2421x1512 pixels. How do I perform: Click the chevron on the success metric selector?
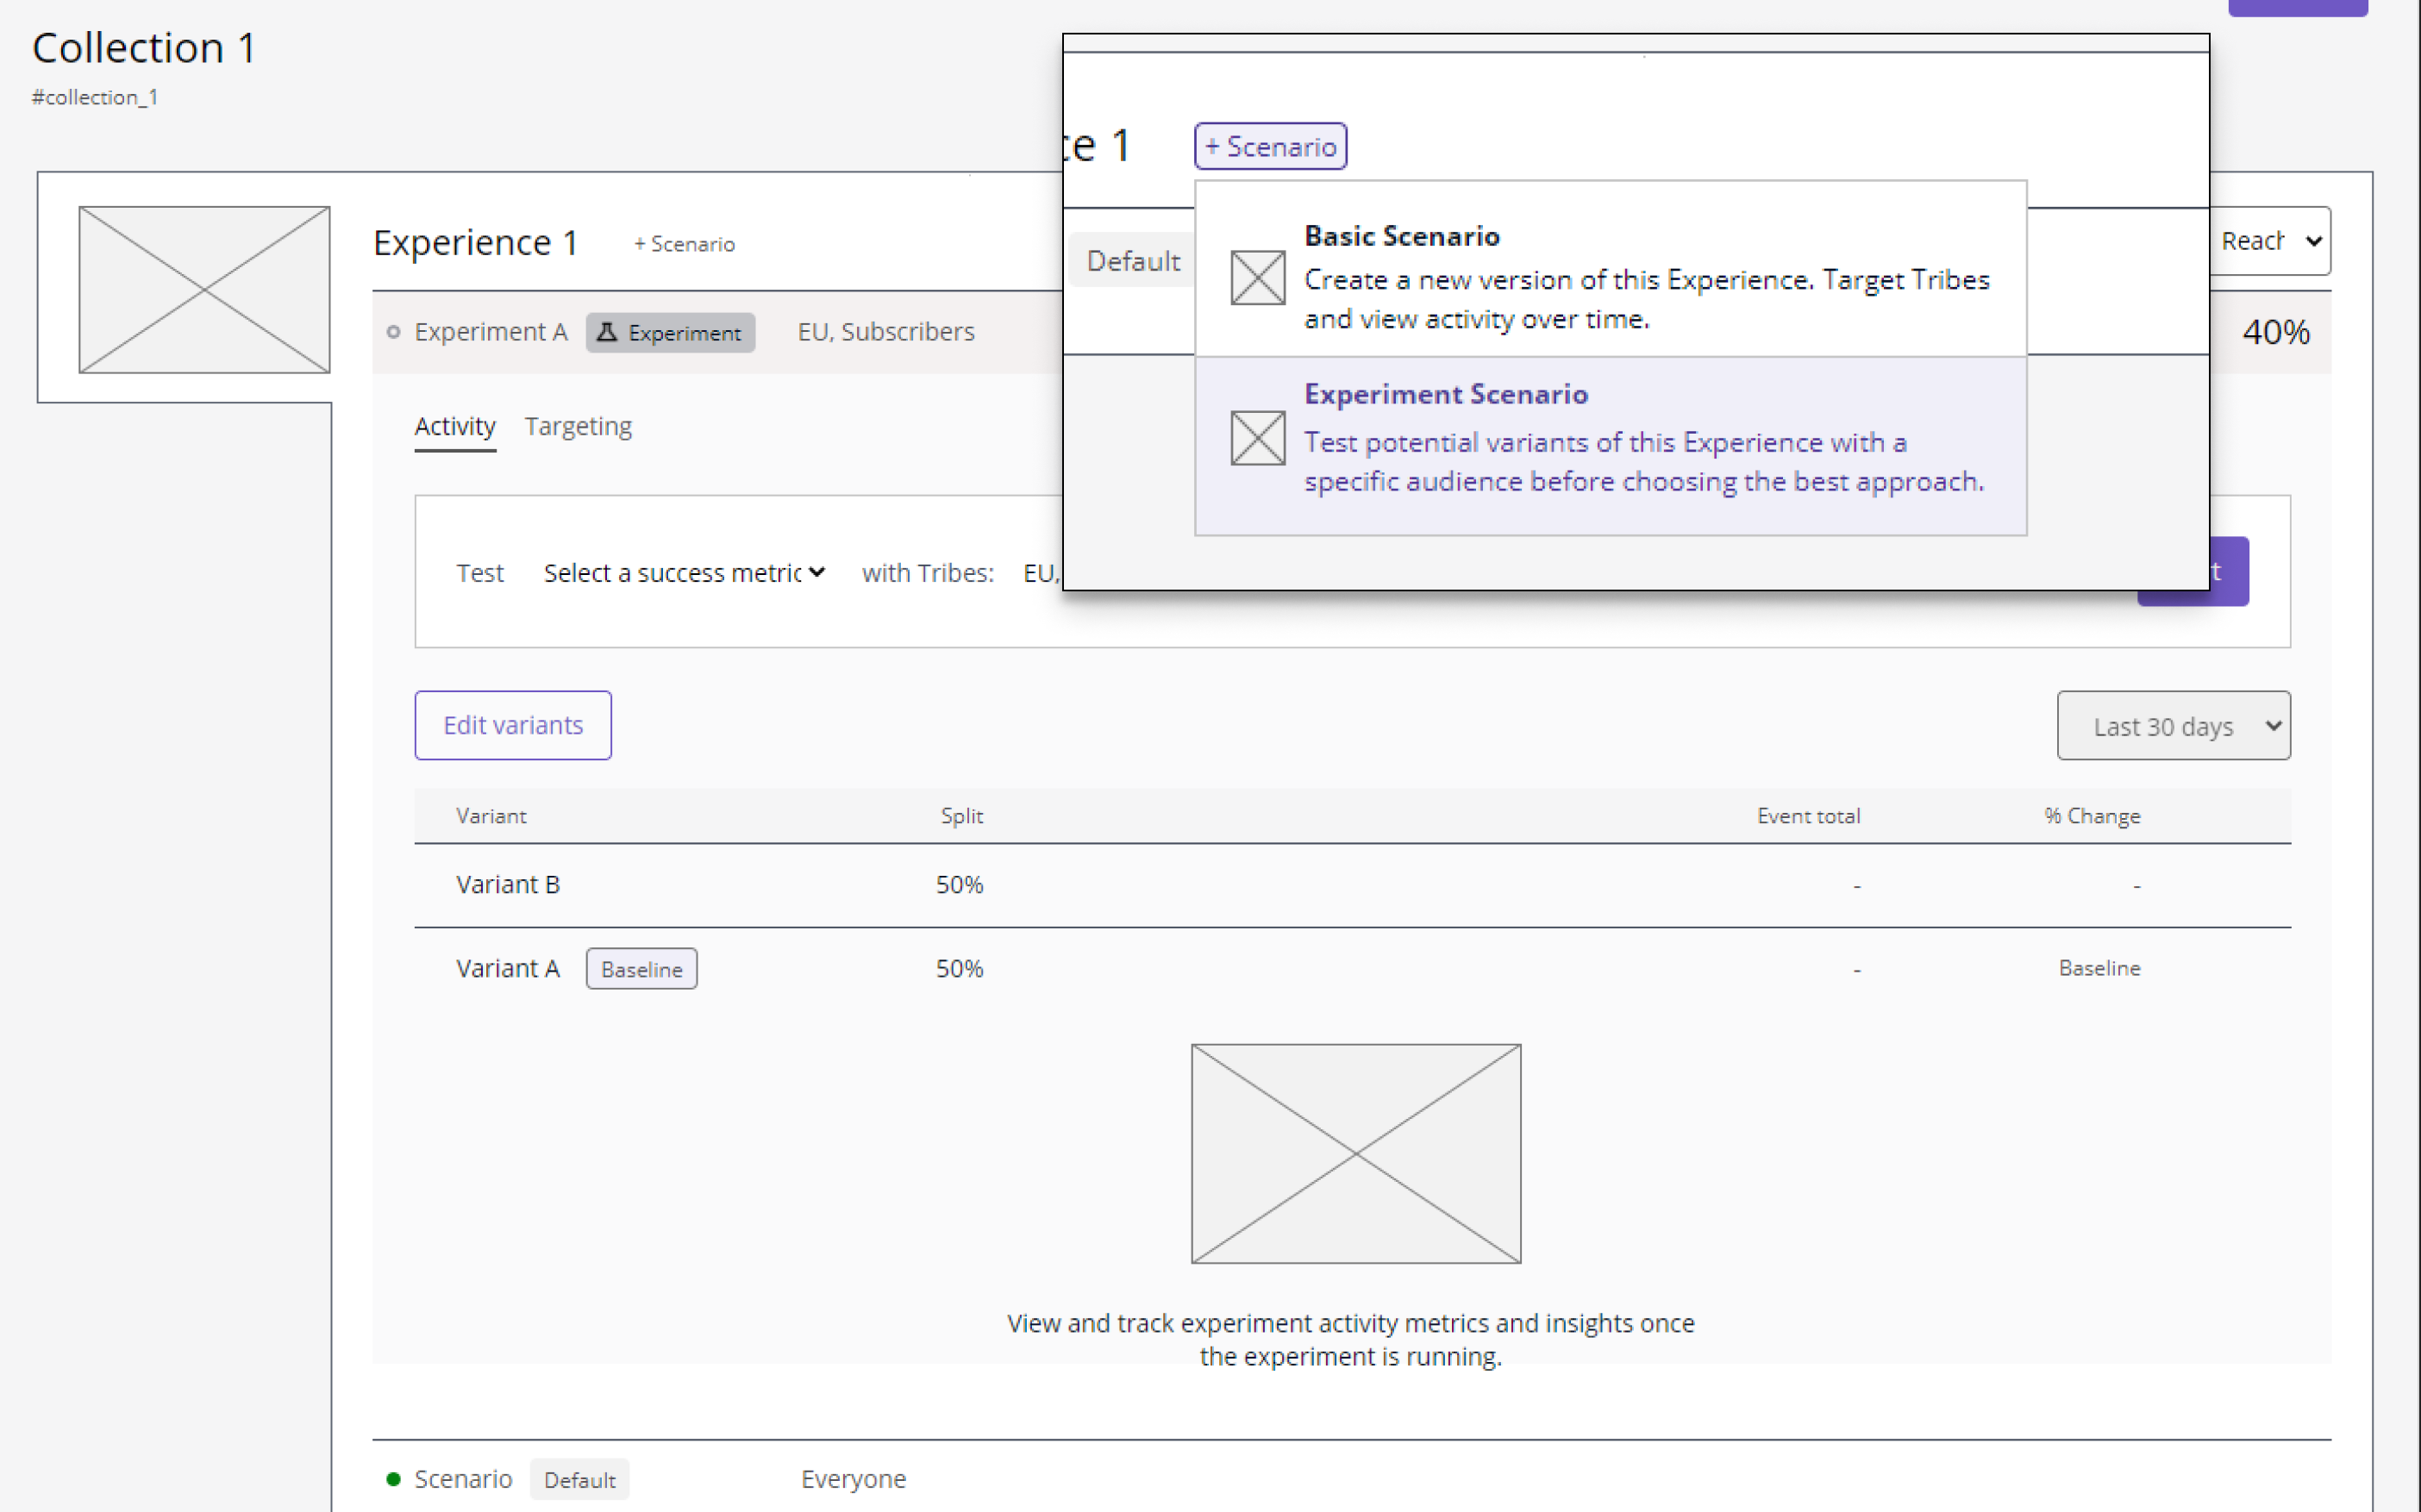pos(818,572)
